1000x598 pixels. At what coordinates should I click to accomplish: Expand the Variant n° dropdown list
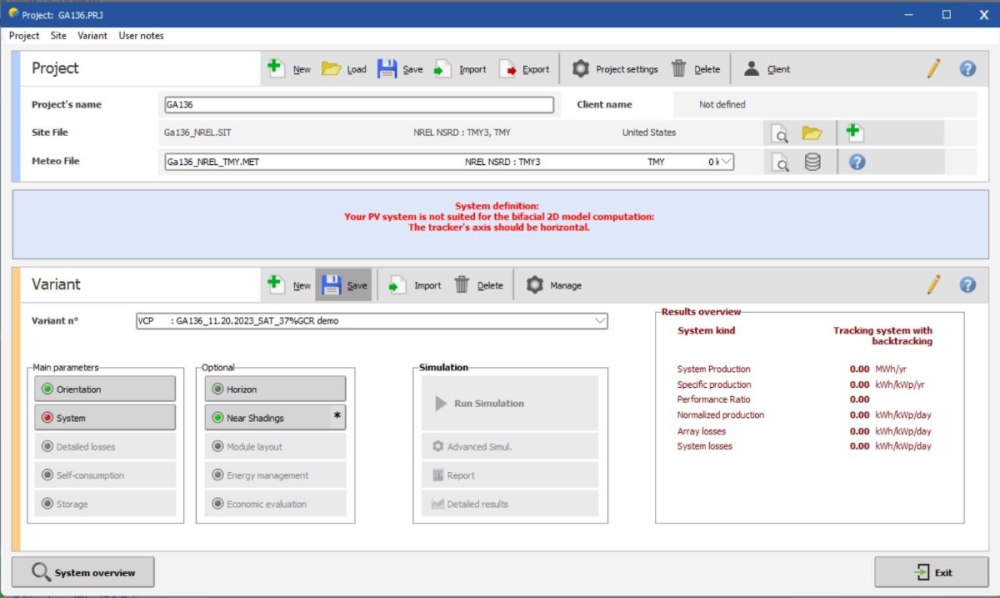pos(599,321)
